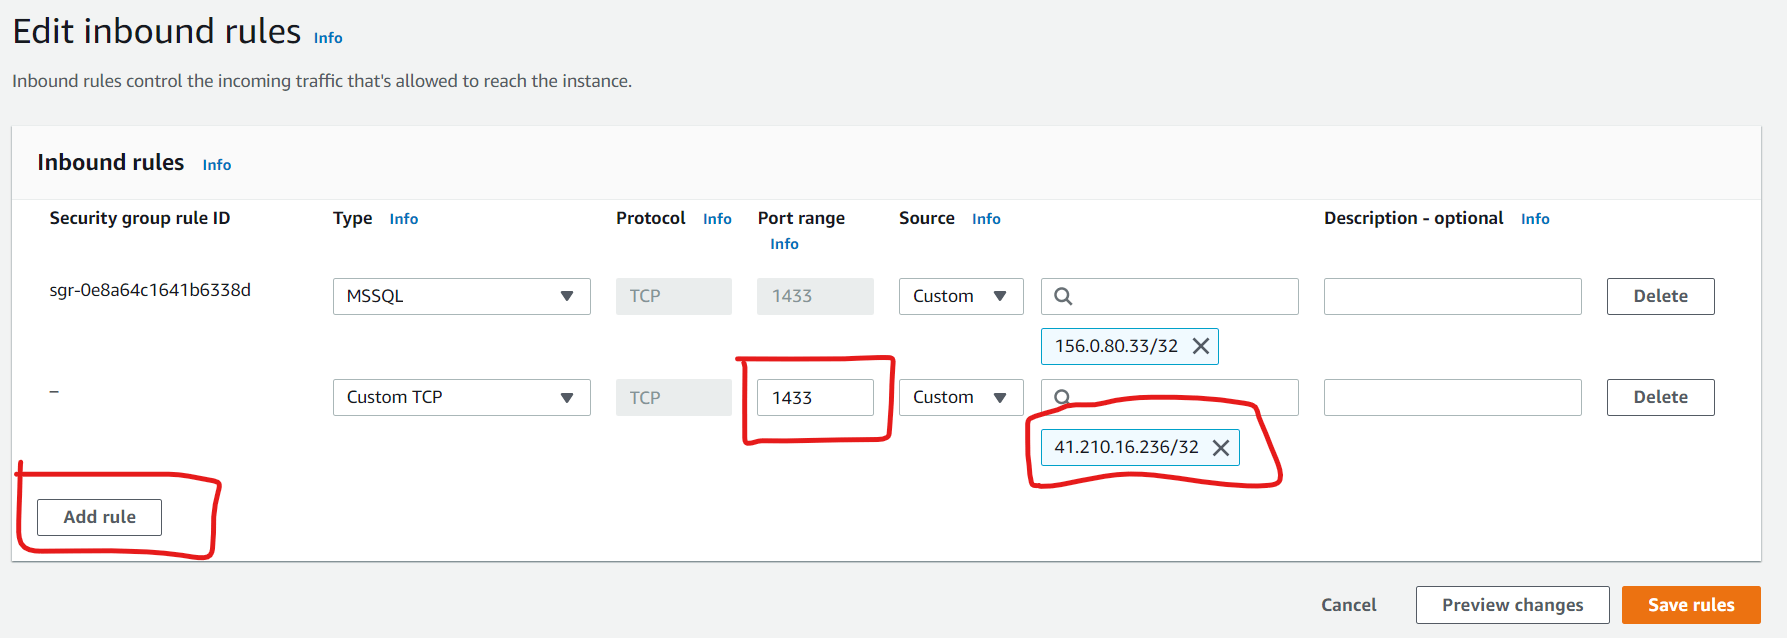Remove the 41.210.16.236/32 source tag

tap(1221, 447)
